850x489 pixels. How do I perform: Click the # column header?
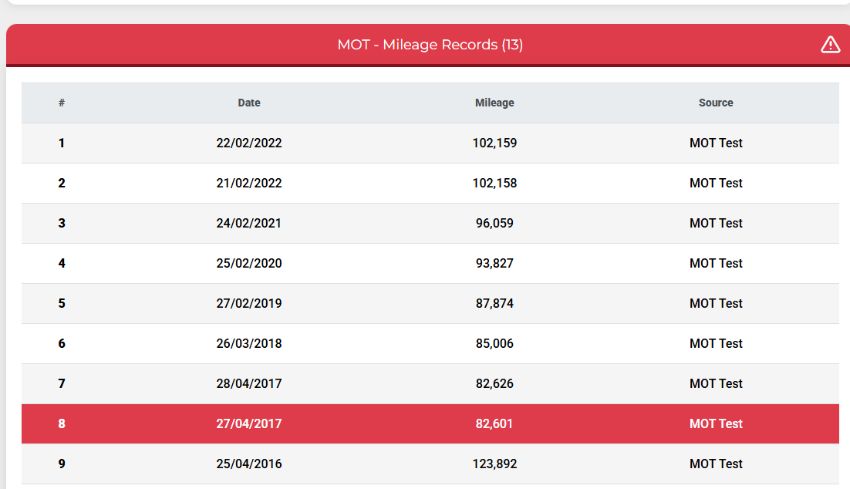point(62,103)
